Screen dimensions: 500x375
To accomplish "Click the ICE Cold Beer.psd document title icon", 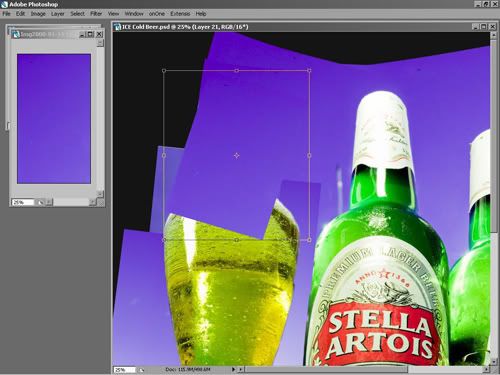I will tap(117, 27).
